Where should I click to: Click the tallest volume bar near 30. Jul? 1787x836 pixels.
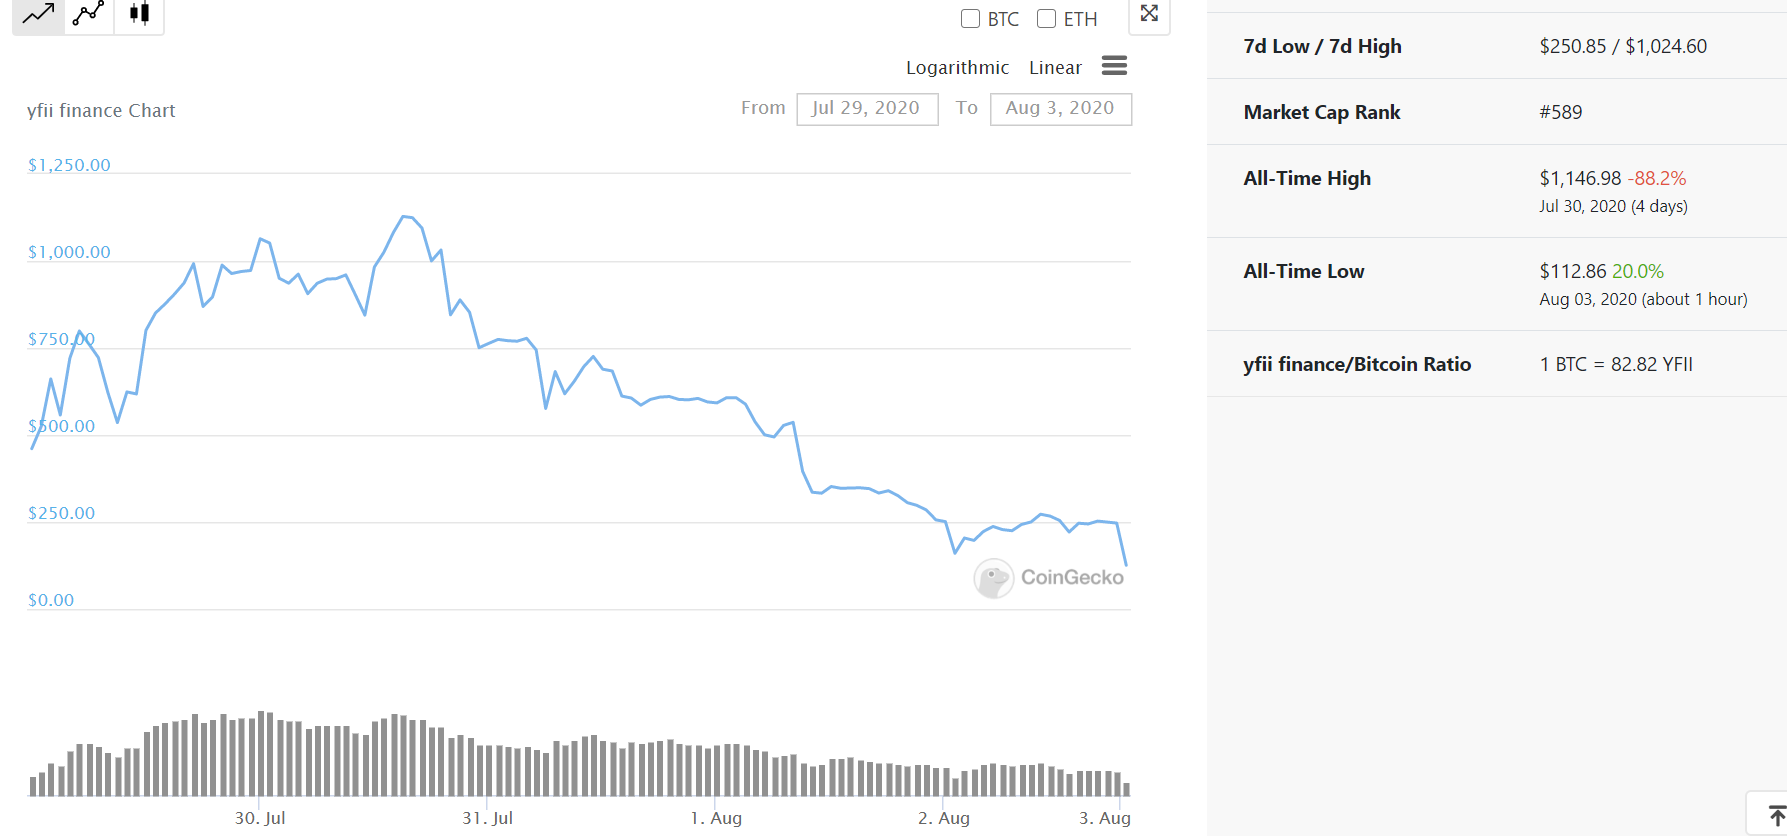tap(261, 754)
